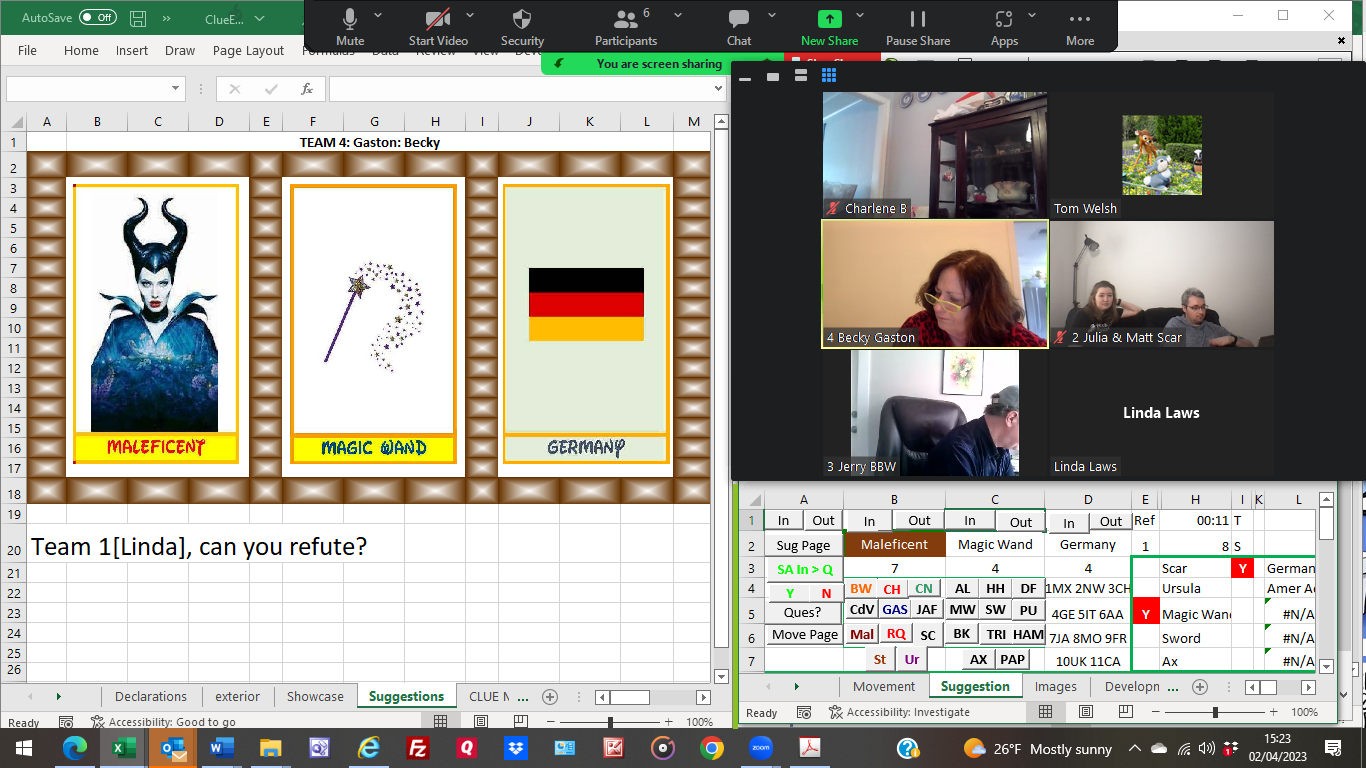
Task: Open Name Box dropdown arrow
Action: click(x=175, y=89)
